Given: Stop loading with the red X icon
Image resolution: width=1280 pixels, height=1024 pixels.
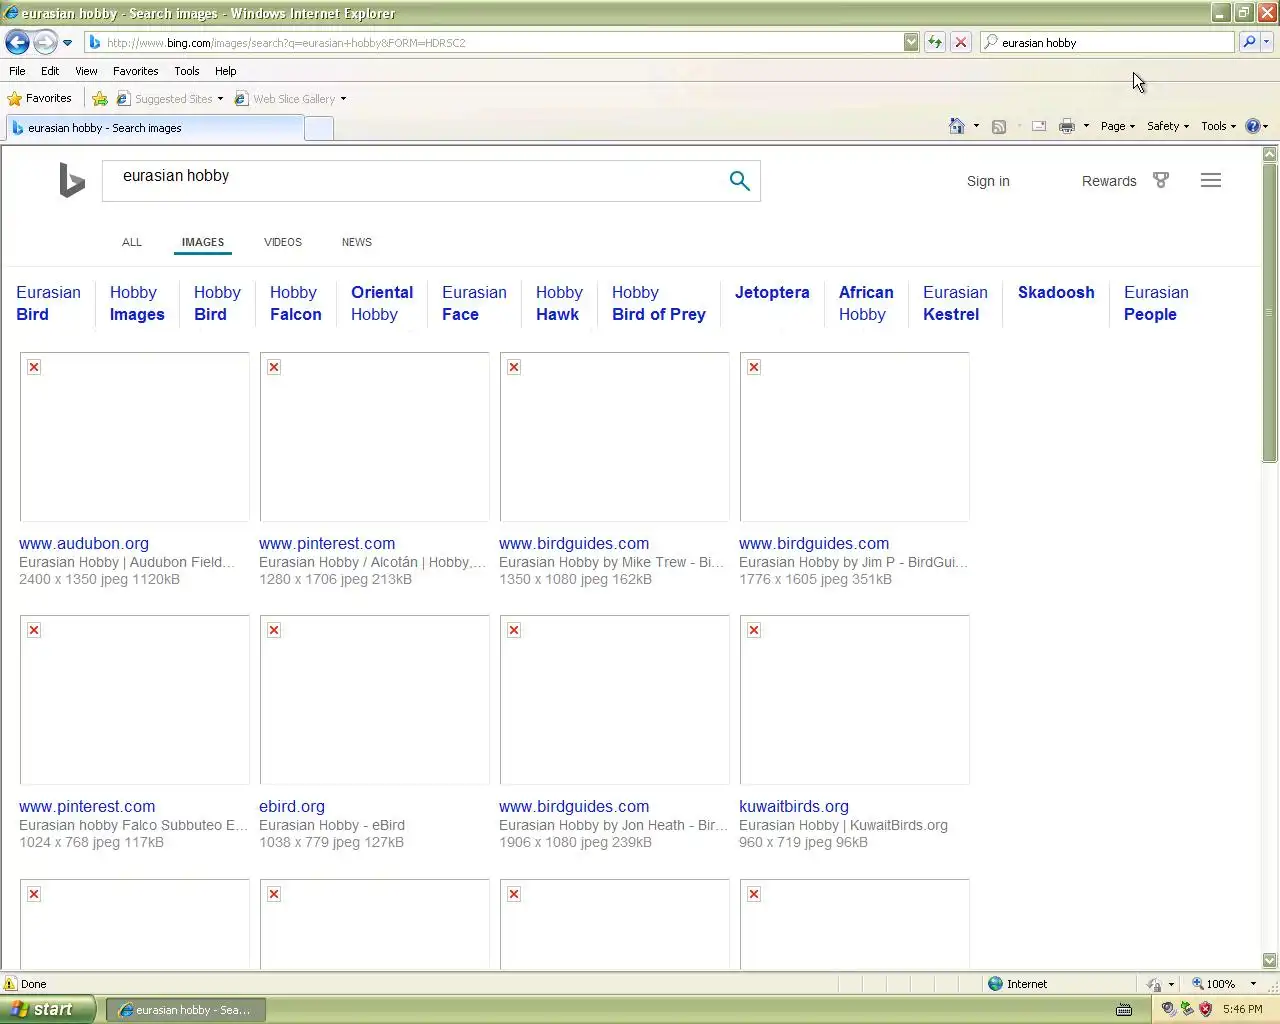Looking at the screenshot, I should click(960, 42).
